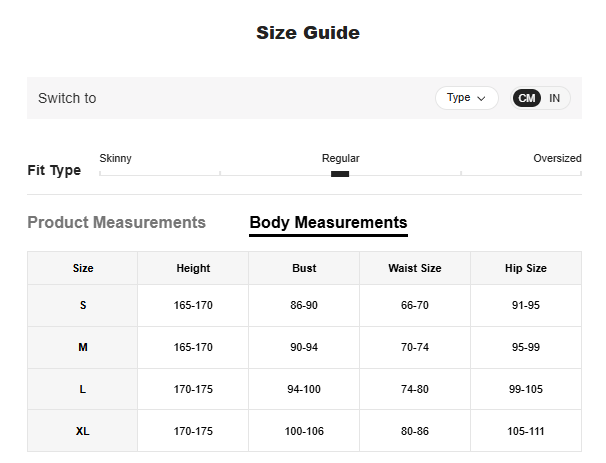The image size is (606, 463).
Task: Select the L size row
Action: 83,389
